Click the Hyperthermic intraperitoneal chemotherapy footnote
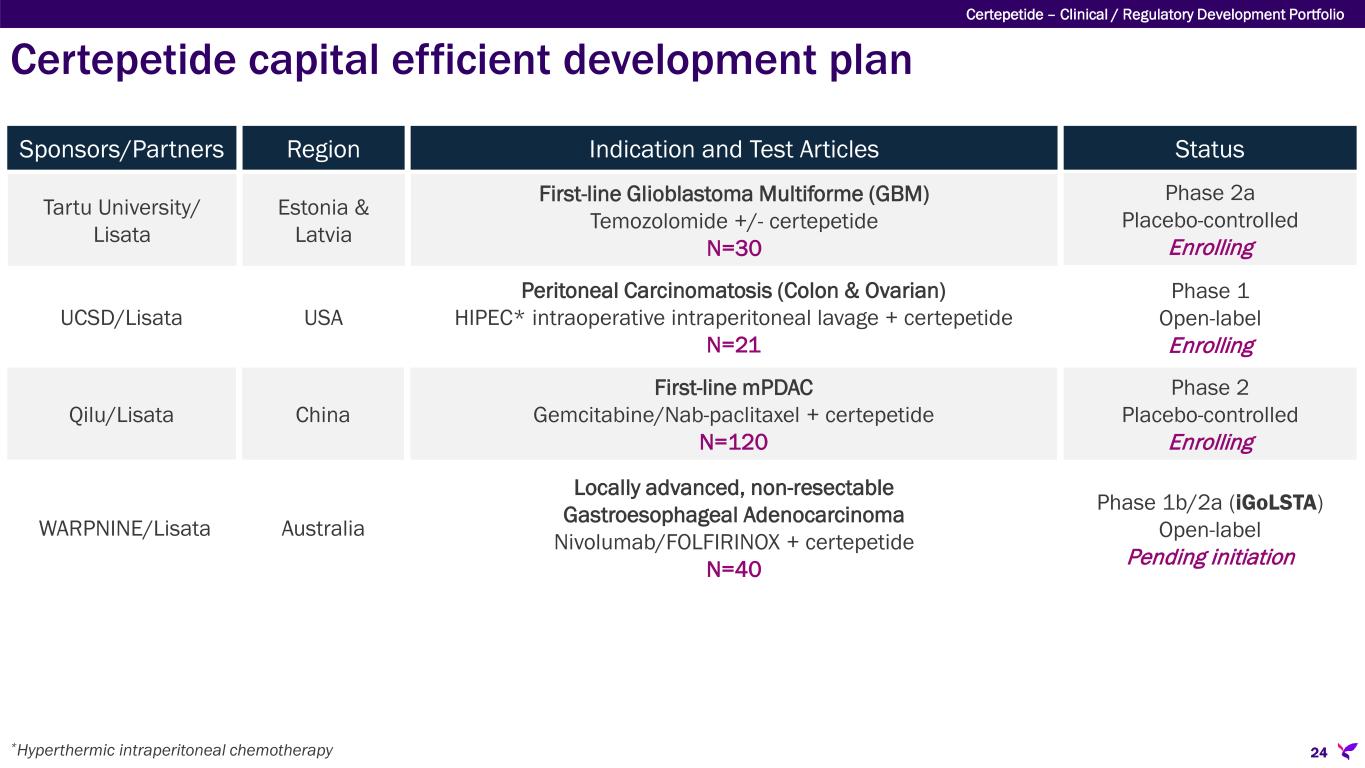 (x=172, y=750)
